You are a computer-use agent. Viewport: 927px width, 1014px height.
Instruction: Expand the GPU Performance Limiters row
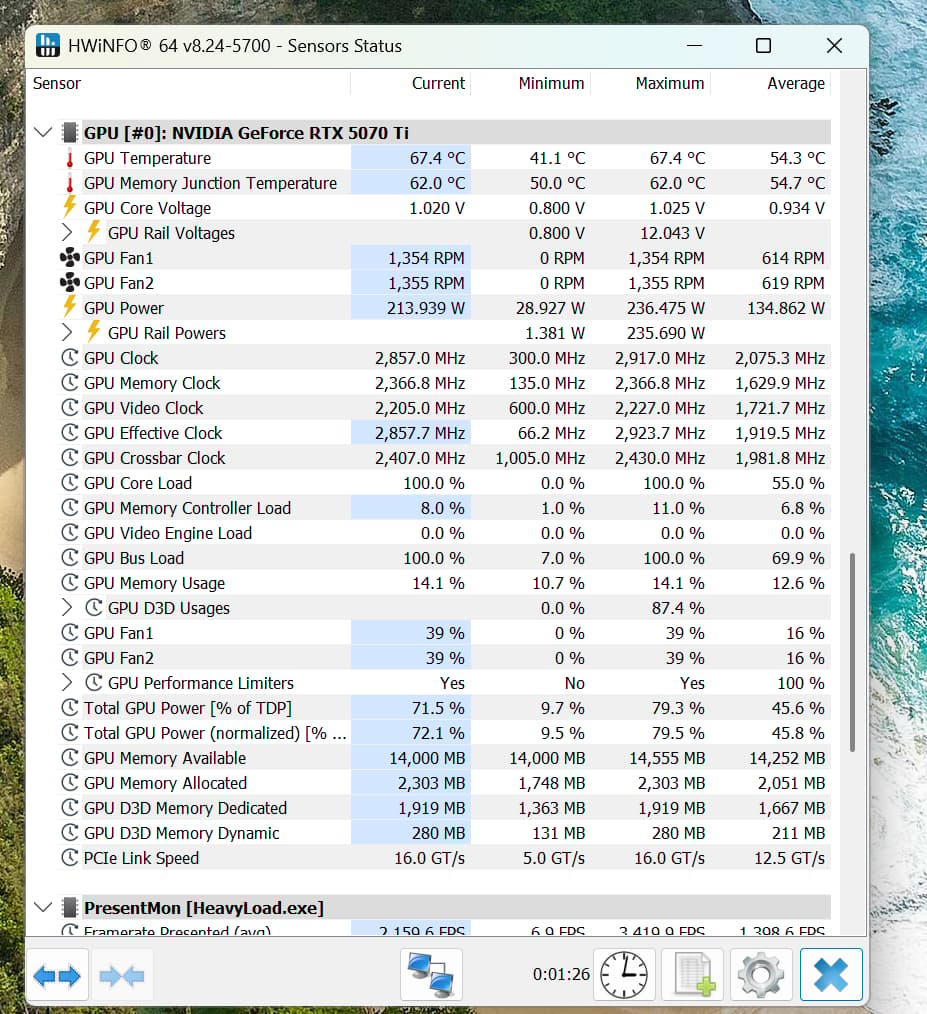tap(67, 682)
